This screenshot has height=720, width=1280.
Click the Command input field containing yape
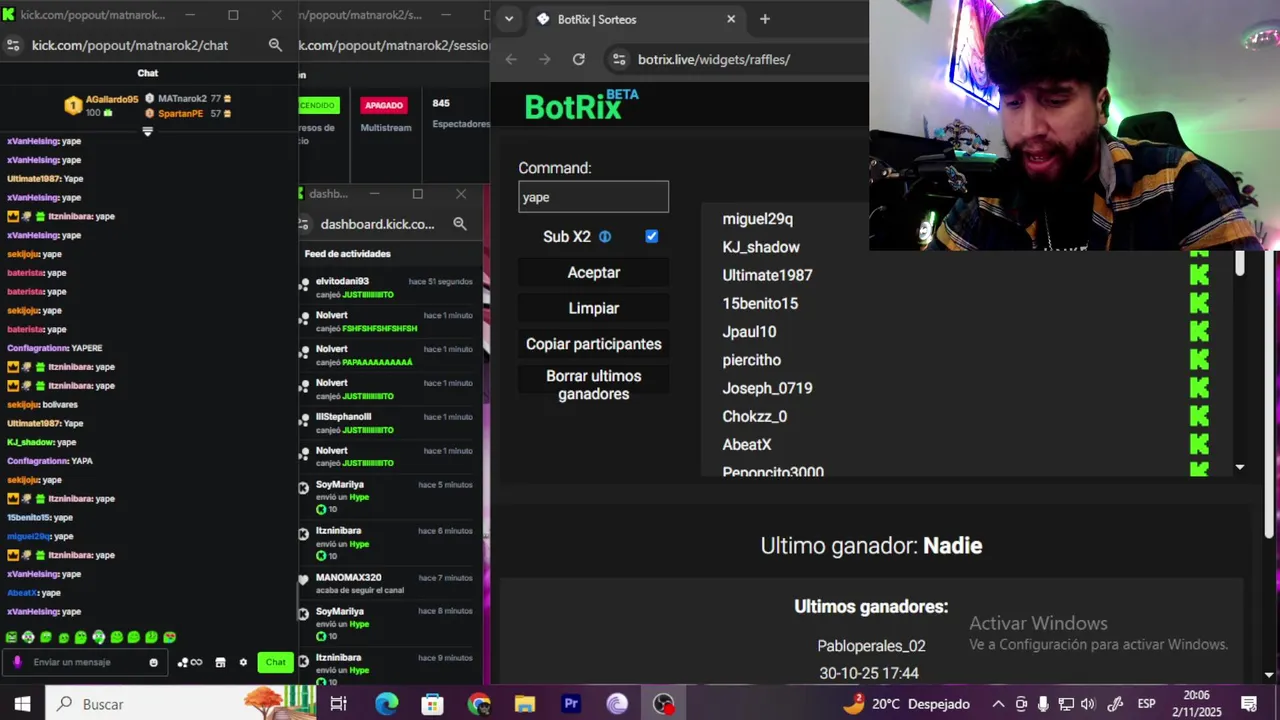pyautogui.click(x=594, y=197)
